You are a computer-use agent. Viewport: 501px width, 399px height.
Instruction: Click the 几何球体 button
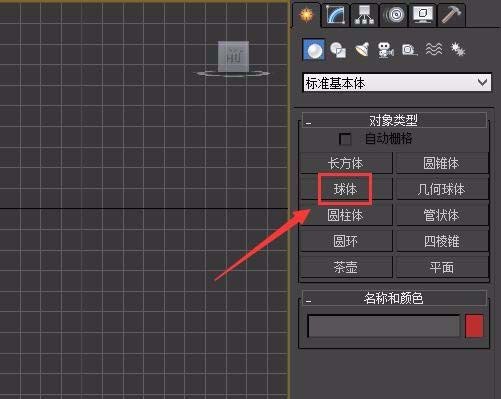[441, 189]
